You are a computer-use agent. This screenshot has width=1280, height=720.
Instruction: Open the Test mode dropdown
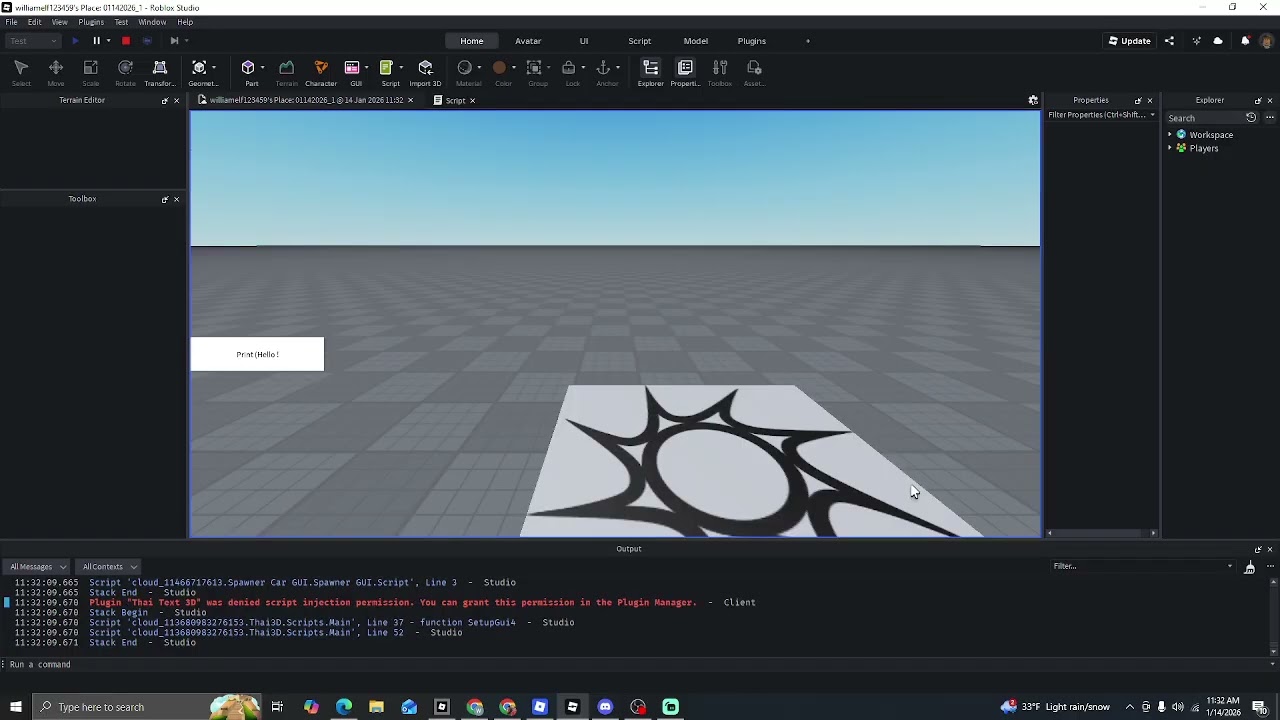tap(33, 41)
